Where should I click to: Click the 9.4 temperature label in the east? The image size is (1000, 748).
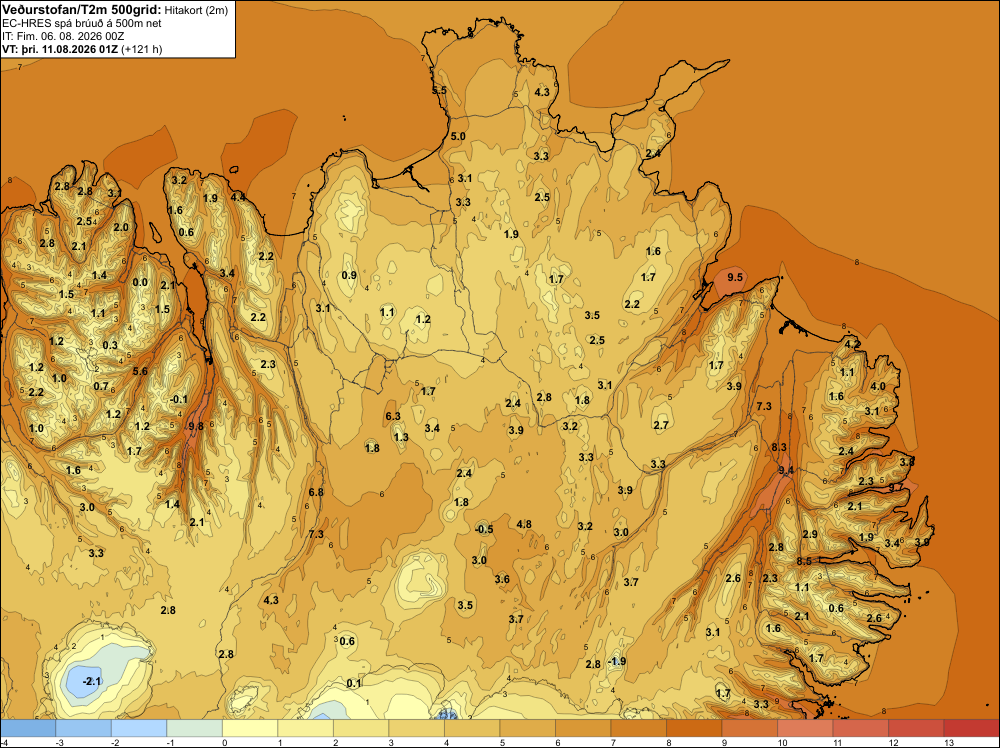[x=786, y=471]
